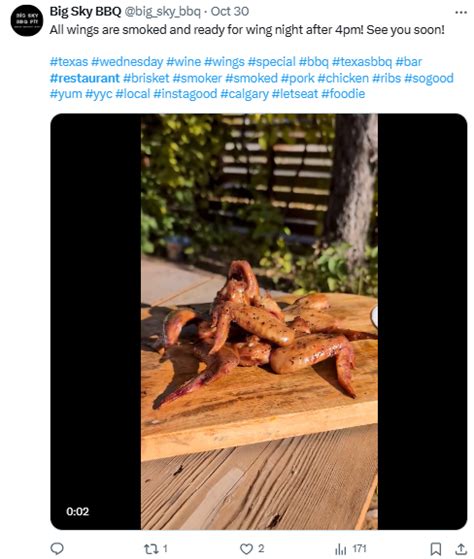Open the #yyc hashtag link

pyautogui.click(x=99, y=94)
